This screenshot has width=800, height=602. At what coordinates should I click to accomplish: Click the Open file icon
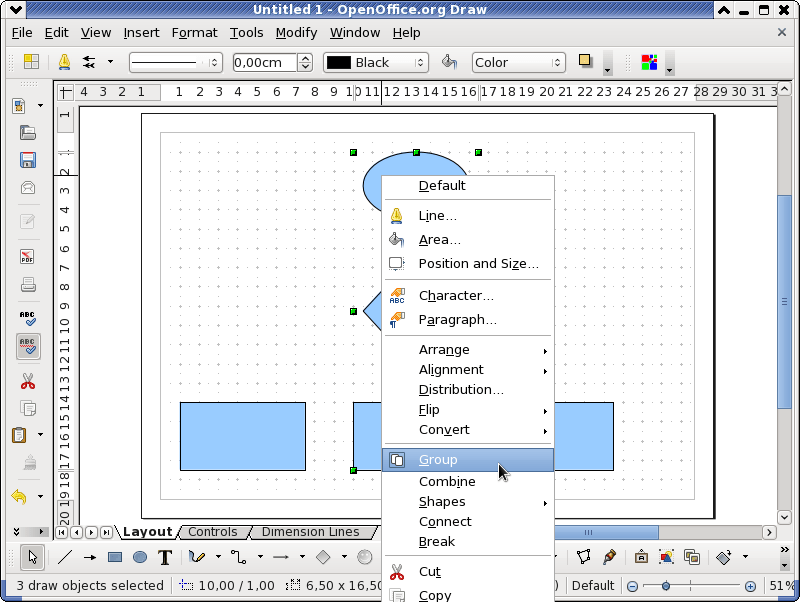coord(28,133)
